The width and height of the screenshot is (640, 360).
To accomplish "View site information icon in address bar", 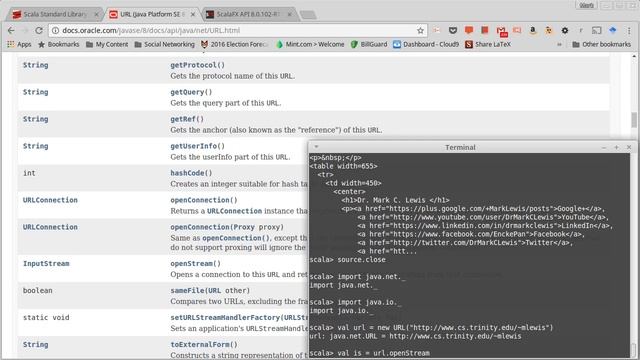I will pyautogui.click(x=56, y=30).
